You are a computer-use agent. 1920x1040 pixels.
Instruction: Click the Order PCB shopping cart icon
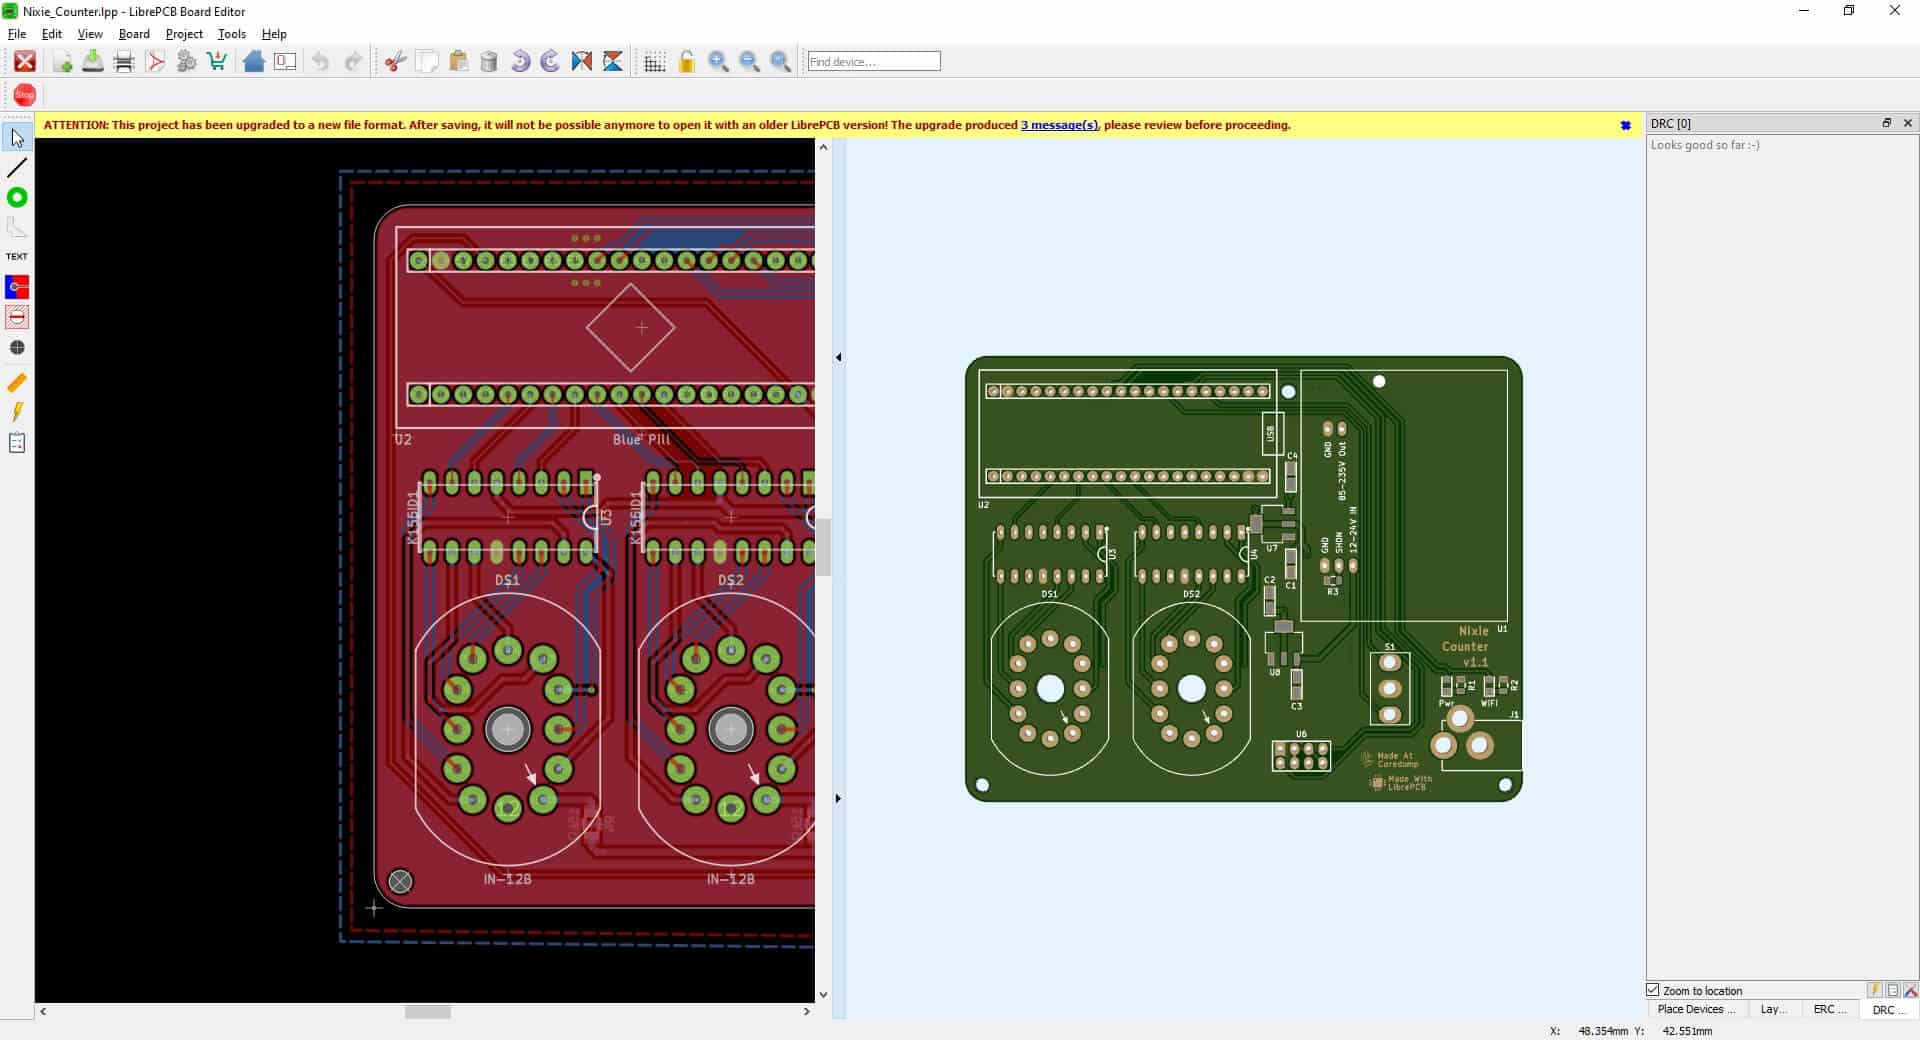tap(218, 61)
